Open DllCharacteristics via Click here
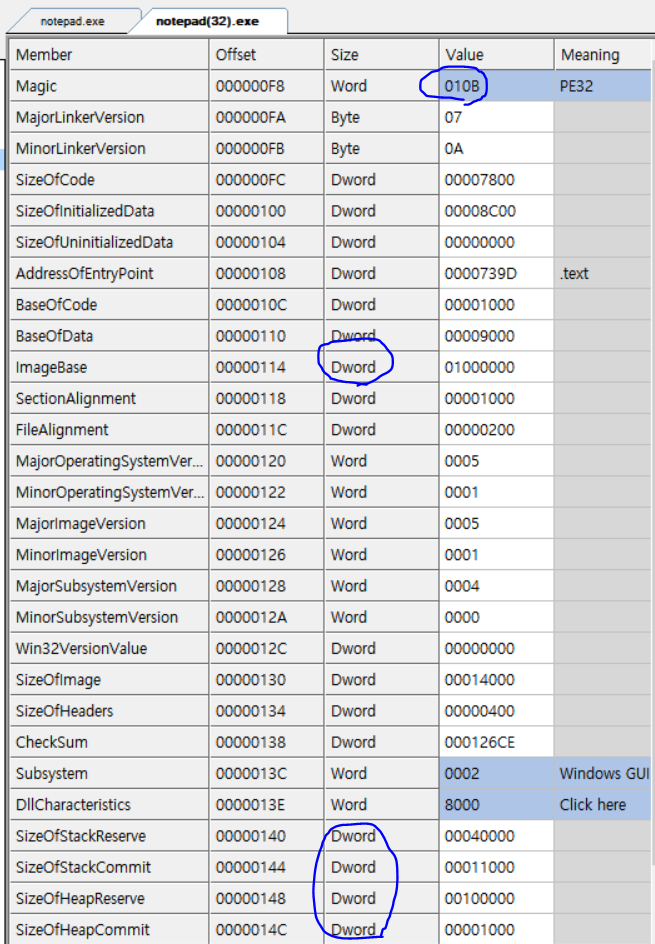The width and height of the screenshot is (655, 944). [x=603, y=806]
